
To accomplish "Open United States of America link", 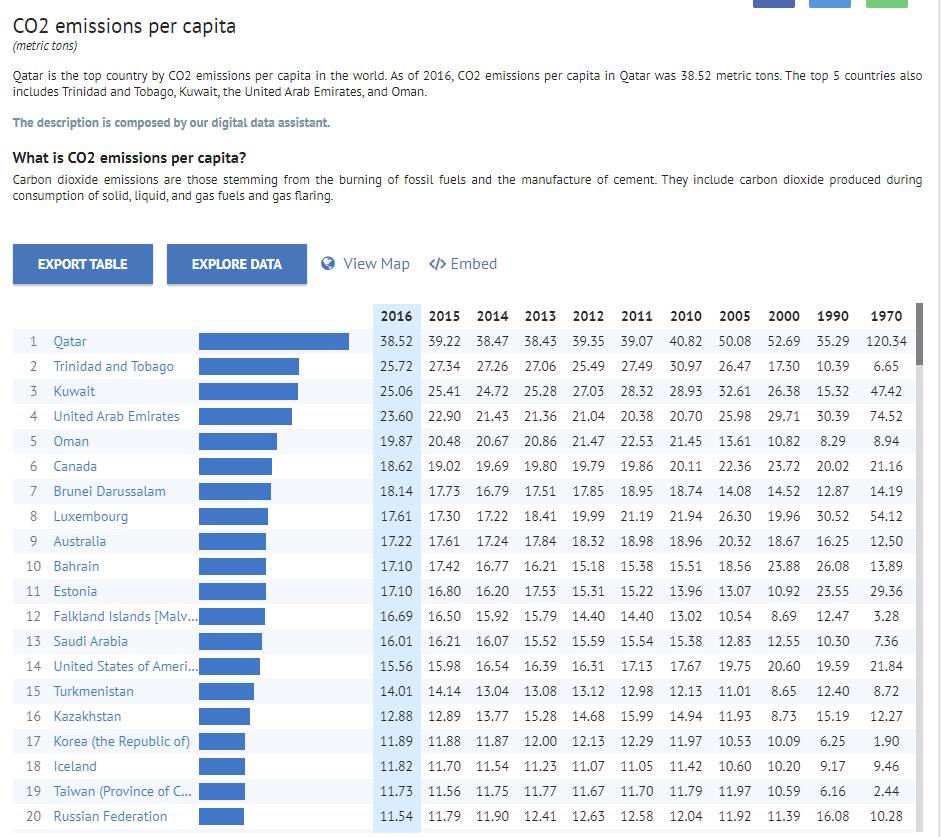I will [125, 667].
